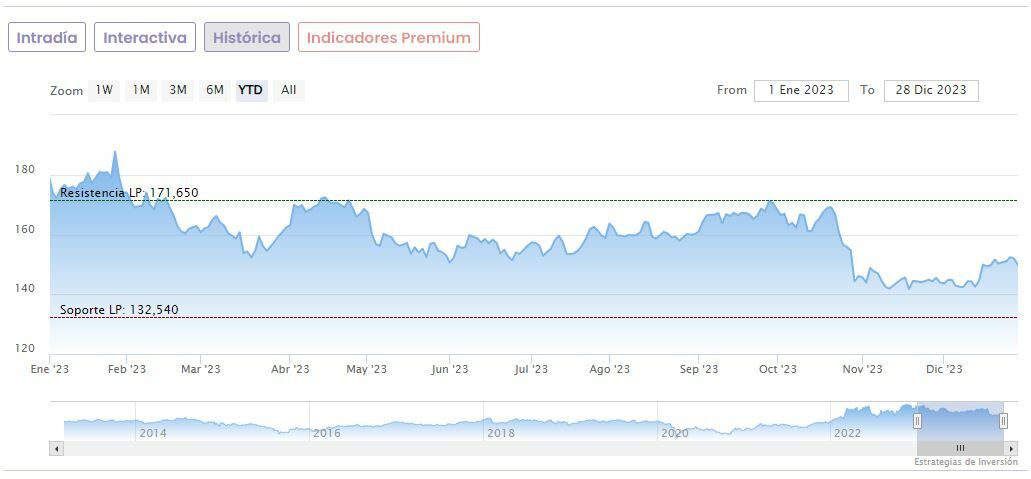
Task: Open Indicadores Premium
Action: tap(388, 38)
